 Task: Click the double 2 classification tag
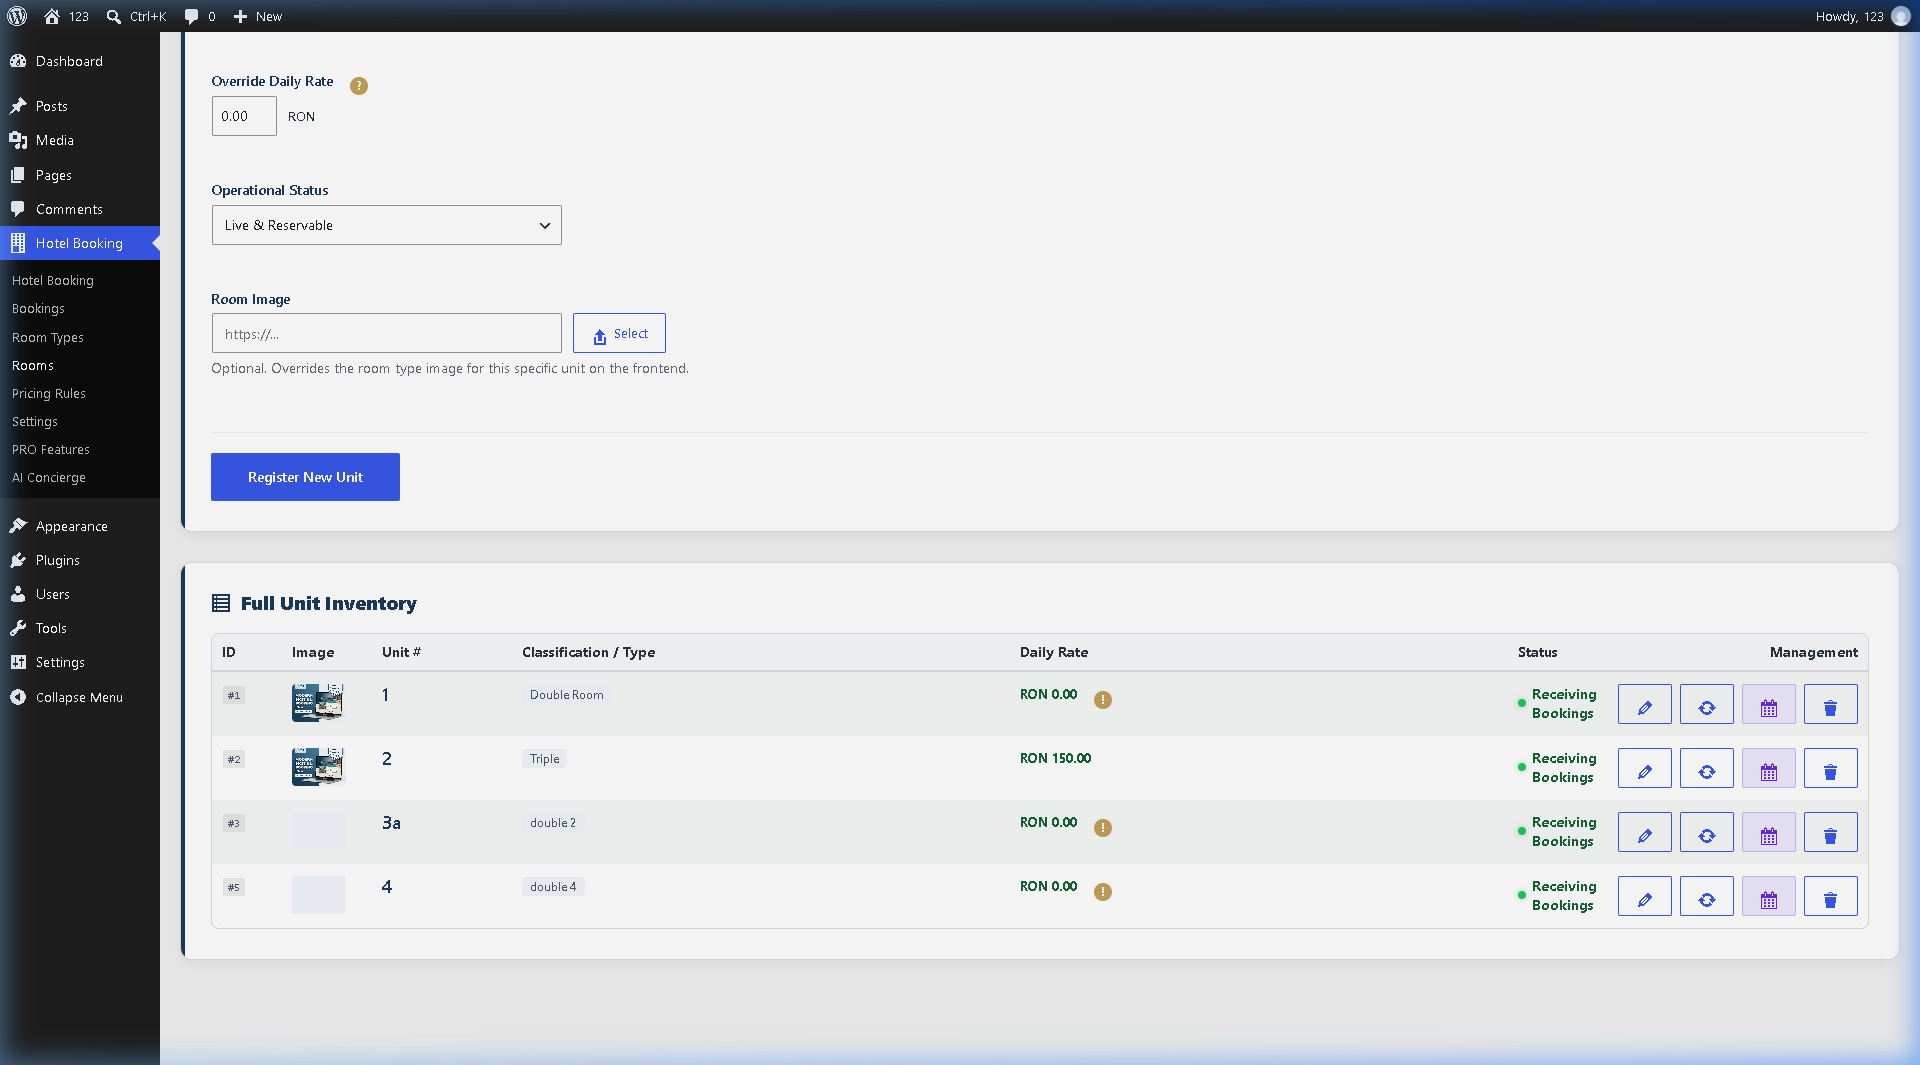tap(553, 823)
